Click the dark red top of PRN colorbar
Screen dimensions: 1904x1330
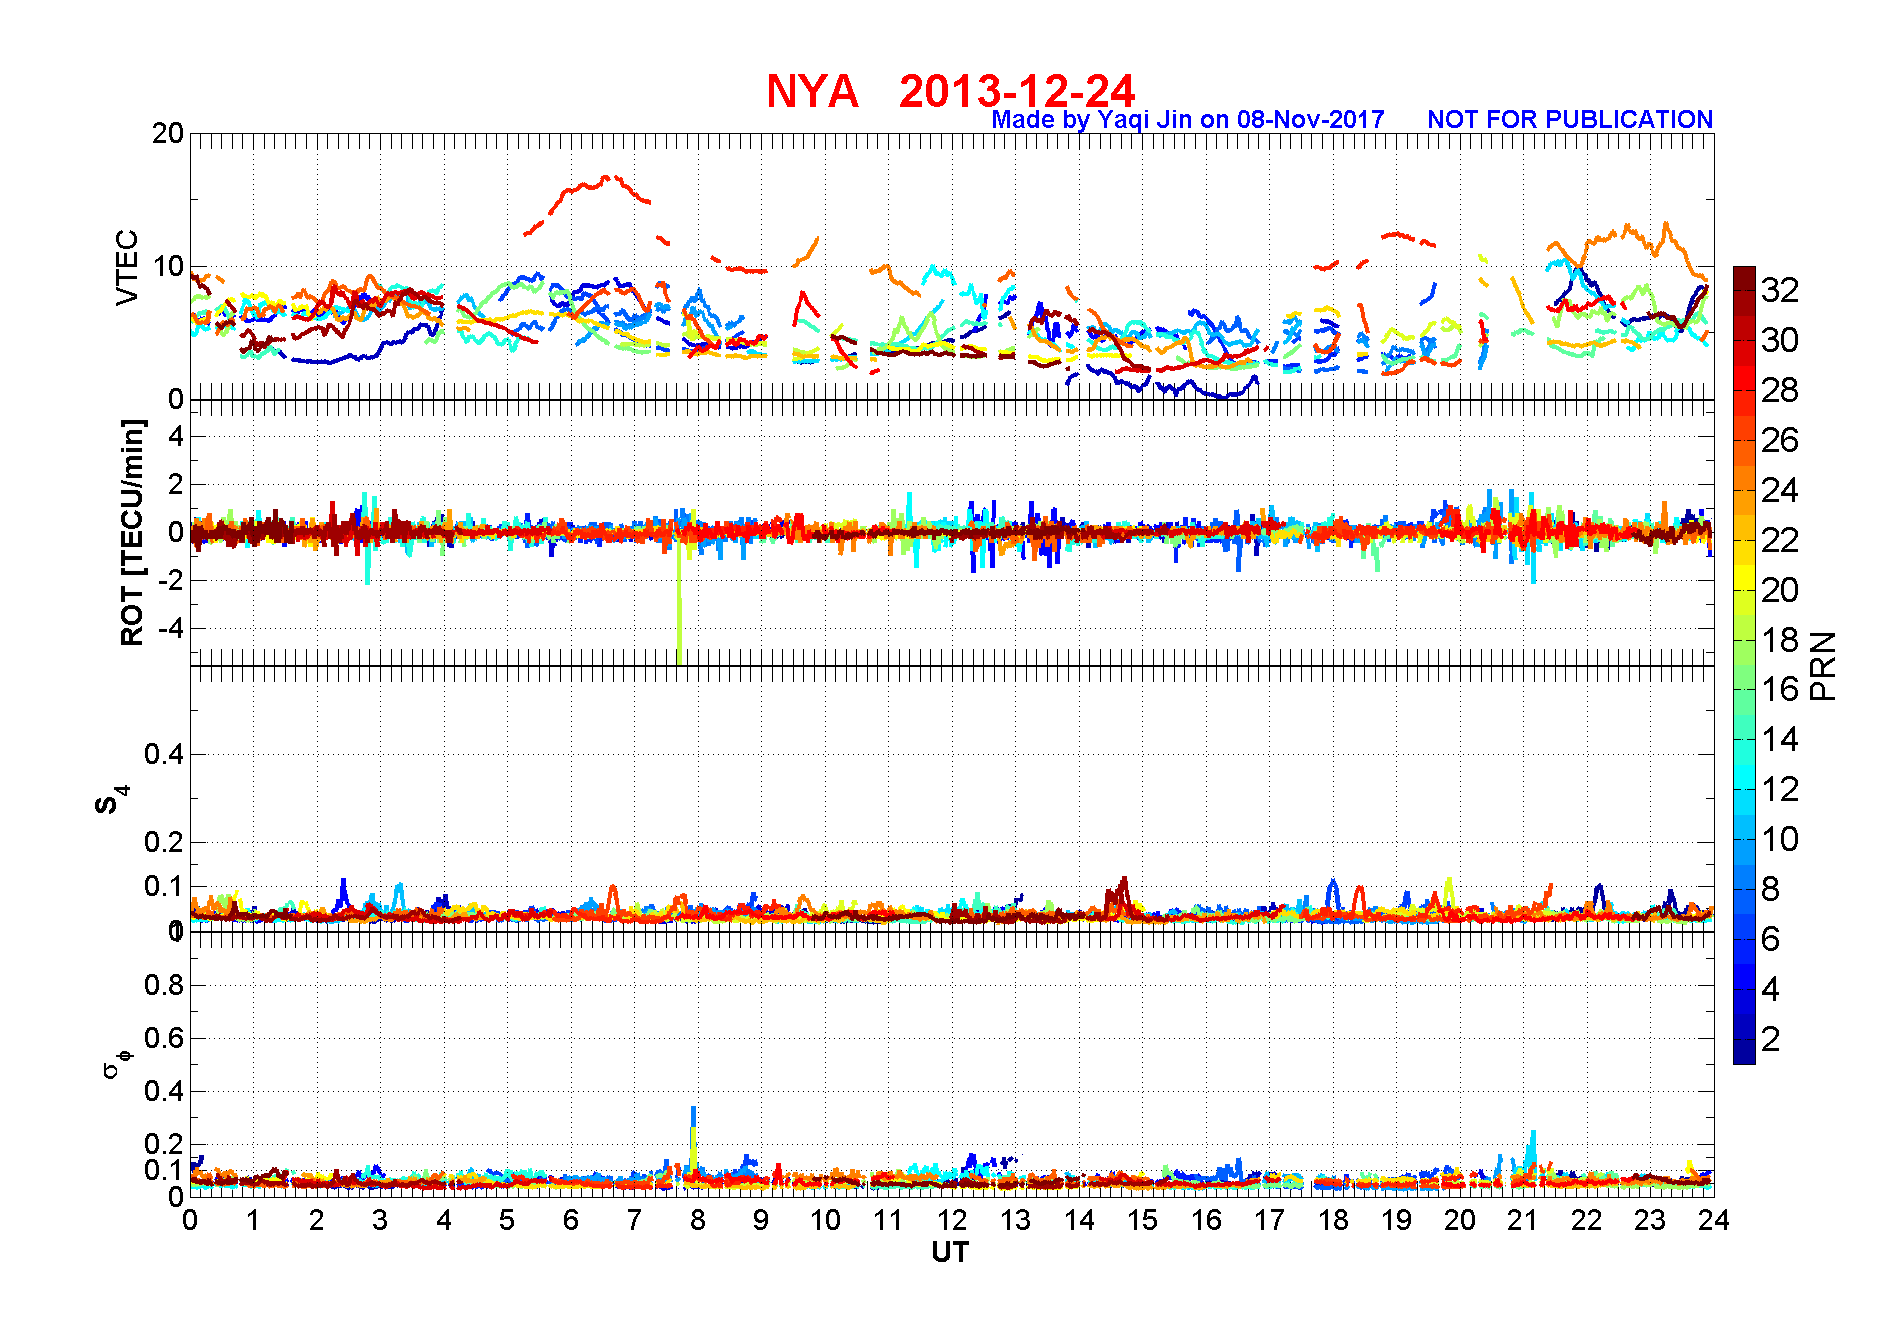(1744, 278)
